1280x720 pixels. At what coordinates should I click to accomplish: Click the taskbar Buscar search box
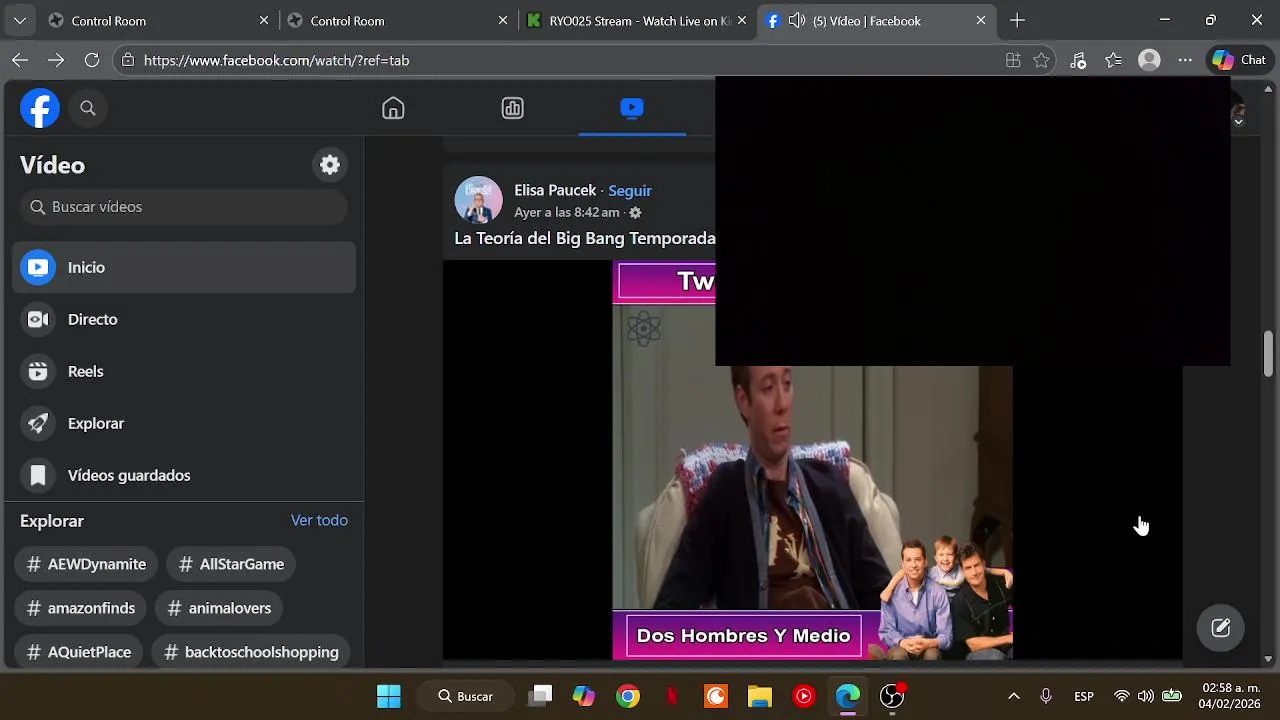point(466,696)
